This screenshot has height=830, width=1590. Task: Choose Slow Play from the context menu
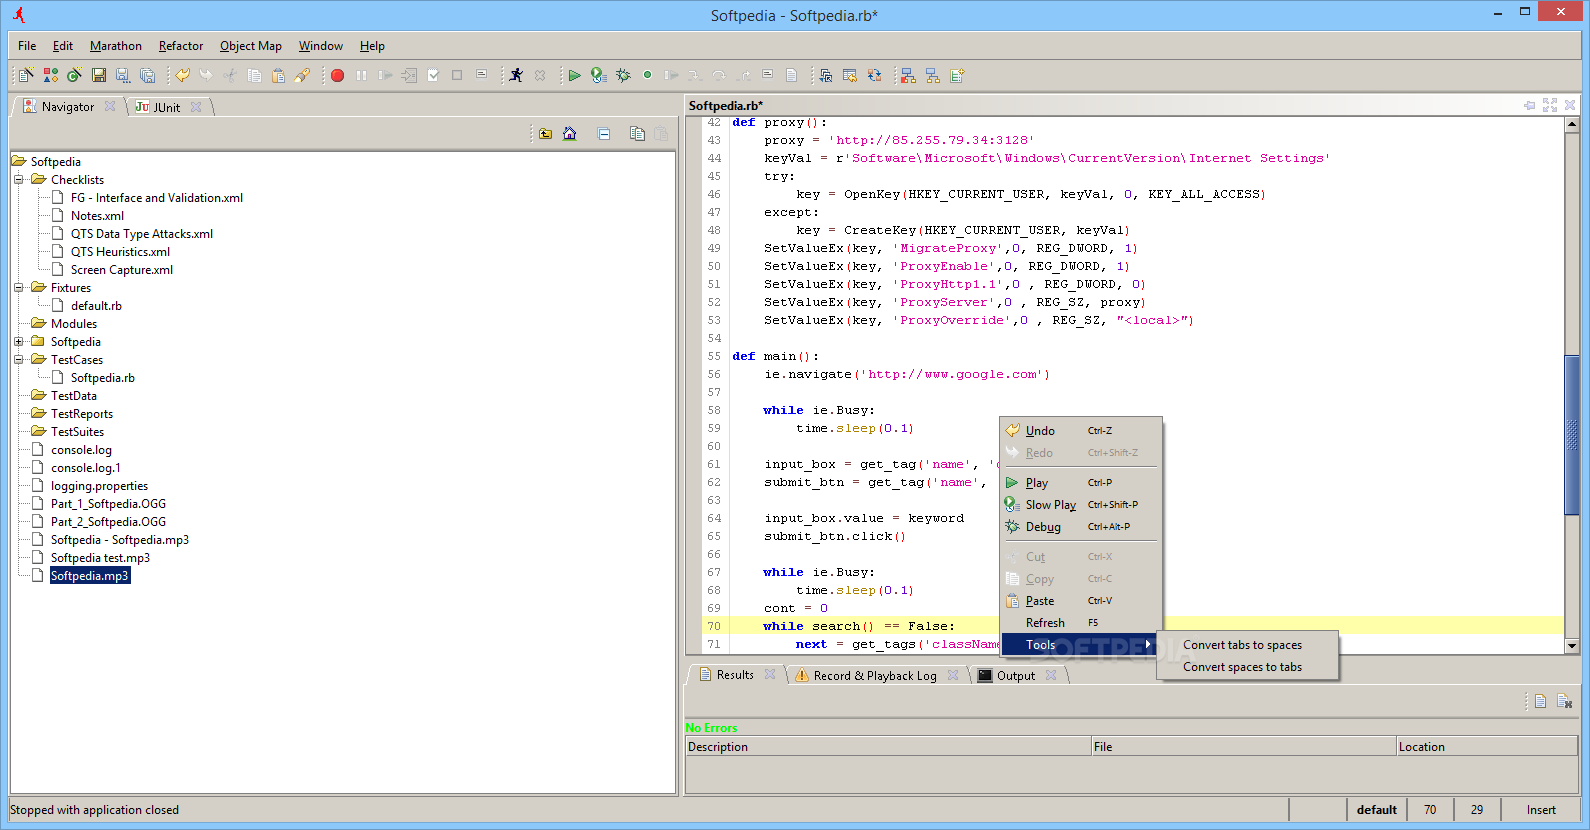pyautogui.click(x=1081, y=505)
